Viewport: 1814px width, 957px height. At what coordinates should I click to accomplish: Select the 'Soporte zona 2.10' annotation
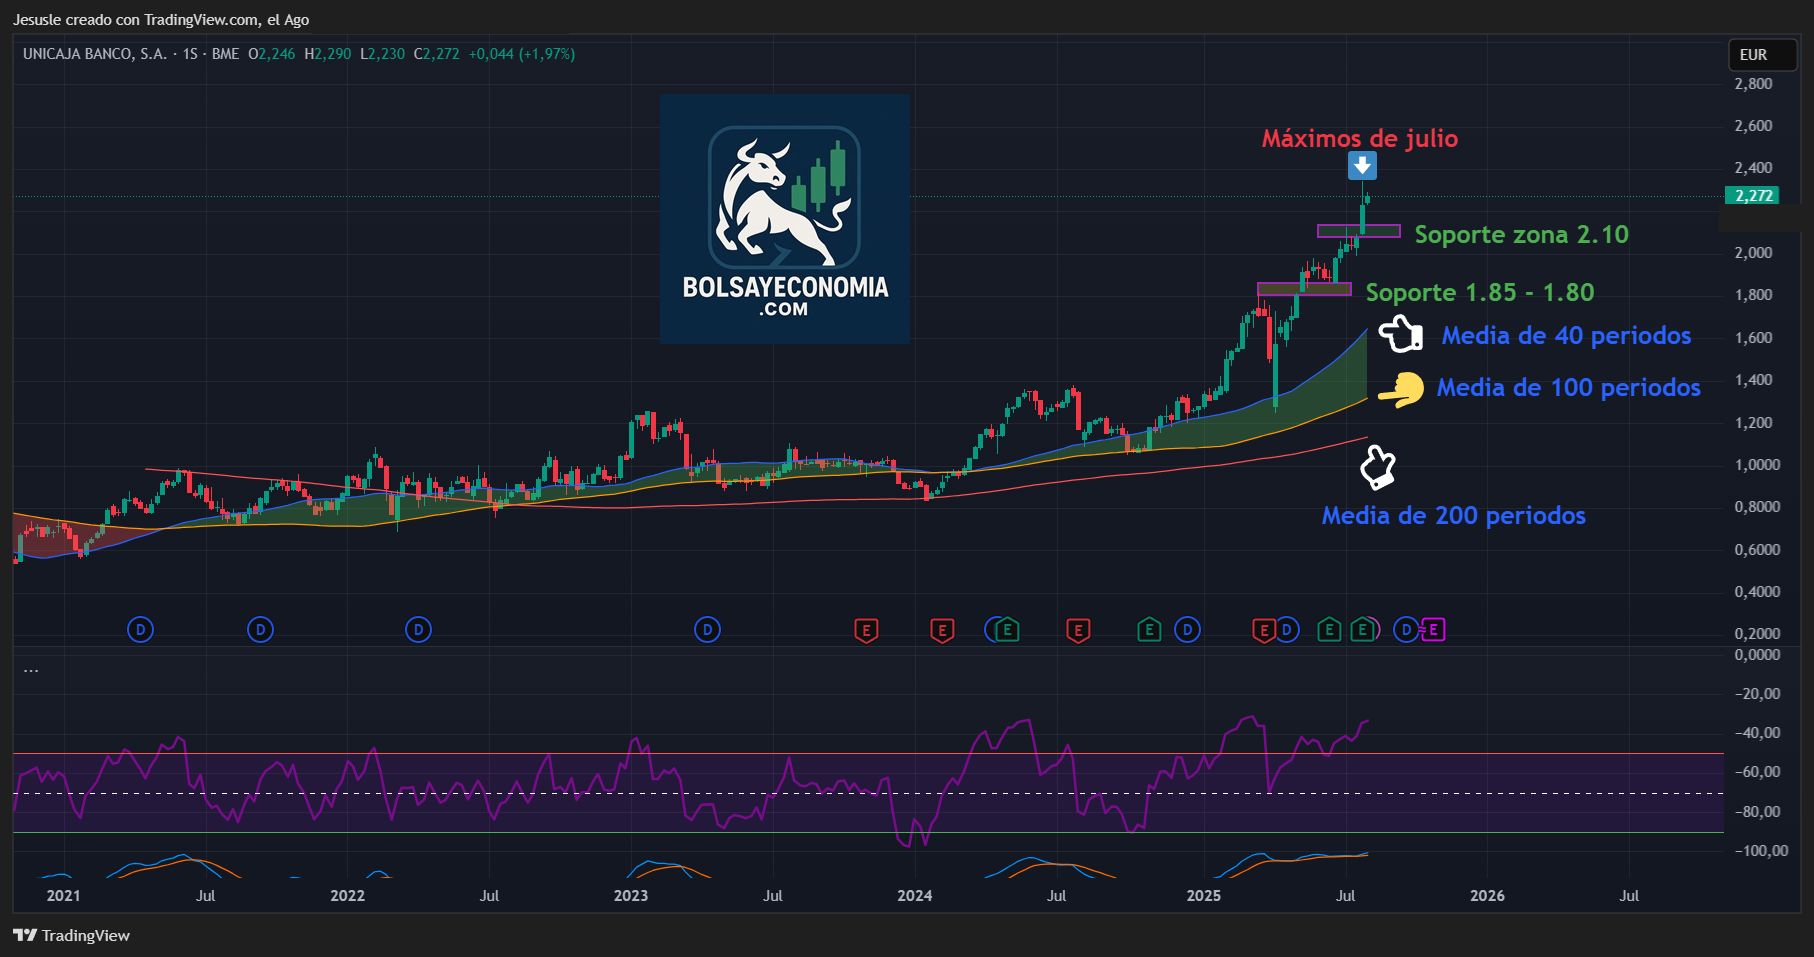[x=1521, y=234]
